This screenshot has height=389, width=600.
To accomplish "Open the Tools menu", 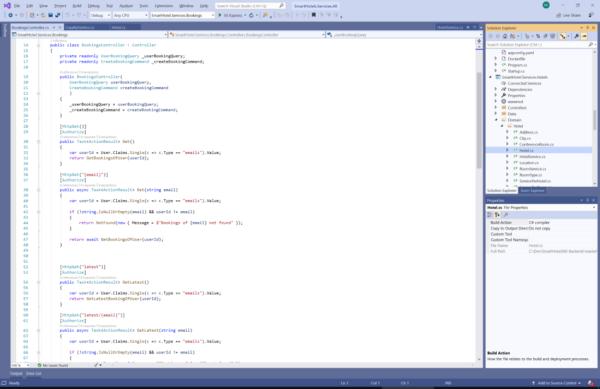I will pyautogui.click(x=143, y=6).
